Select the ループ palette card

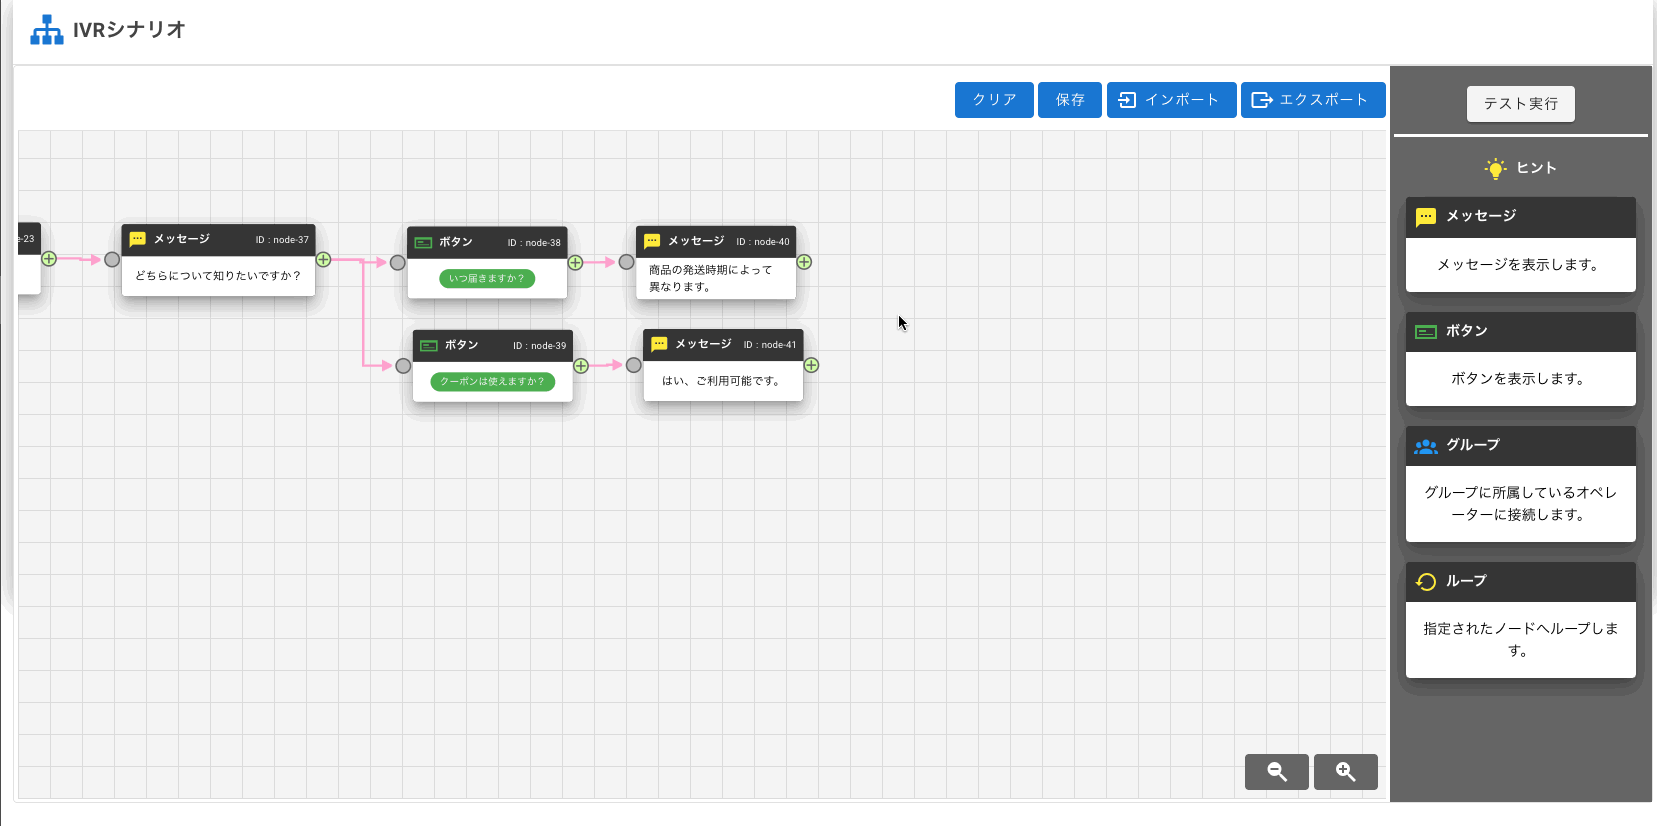pyautogui.click(x=1520, y=620)
